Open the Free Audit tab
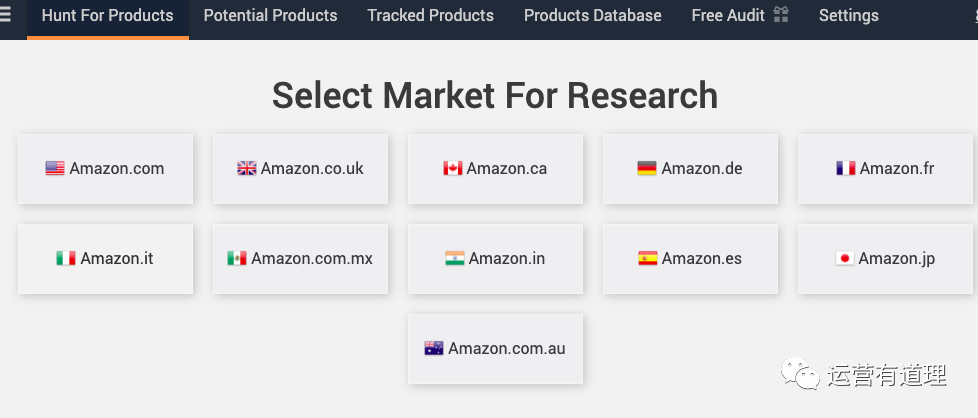This screenshot has height=418, width=978. (728, 16)
